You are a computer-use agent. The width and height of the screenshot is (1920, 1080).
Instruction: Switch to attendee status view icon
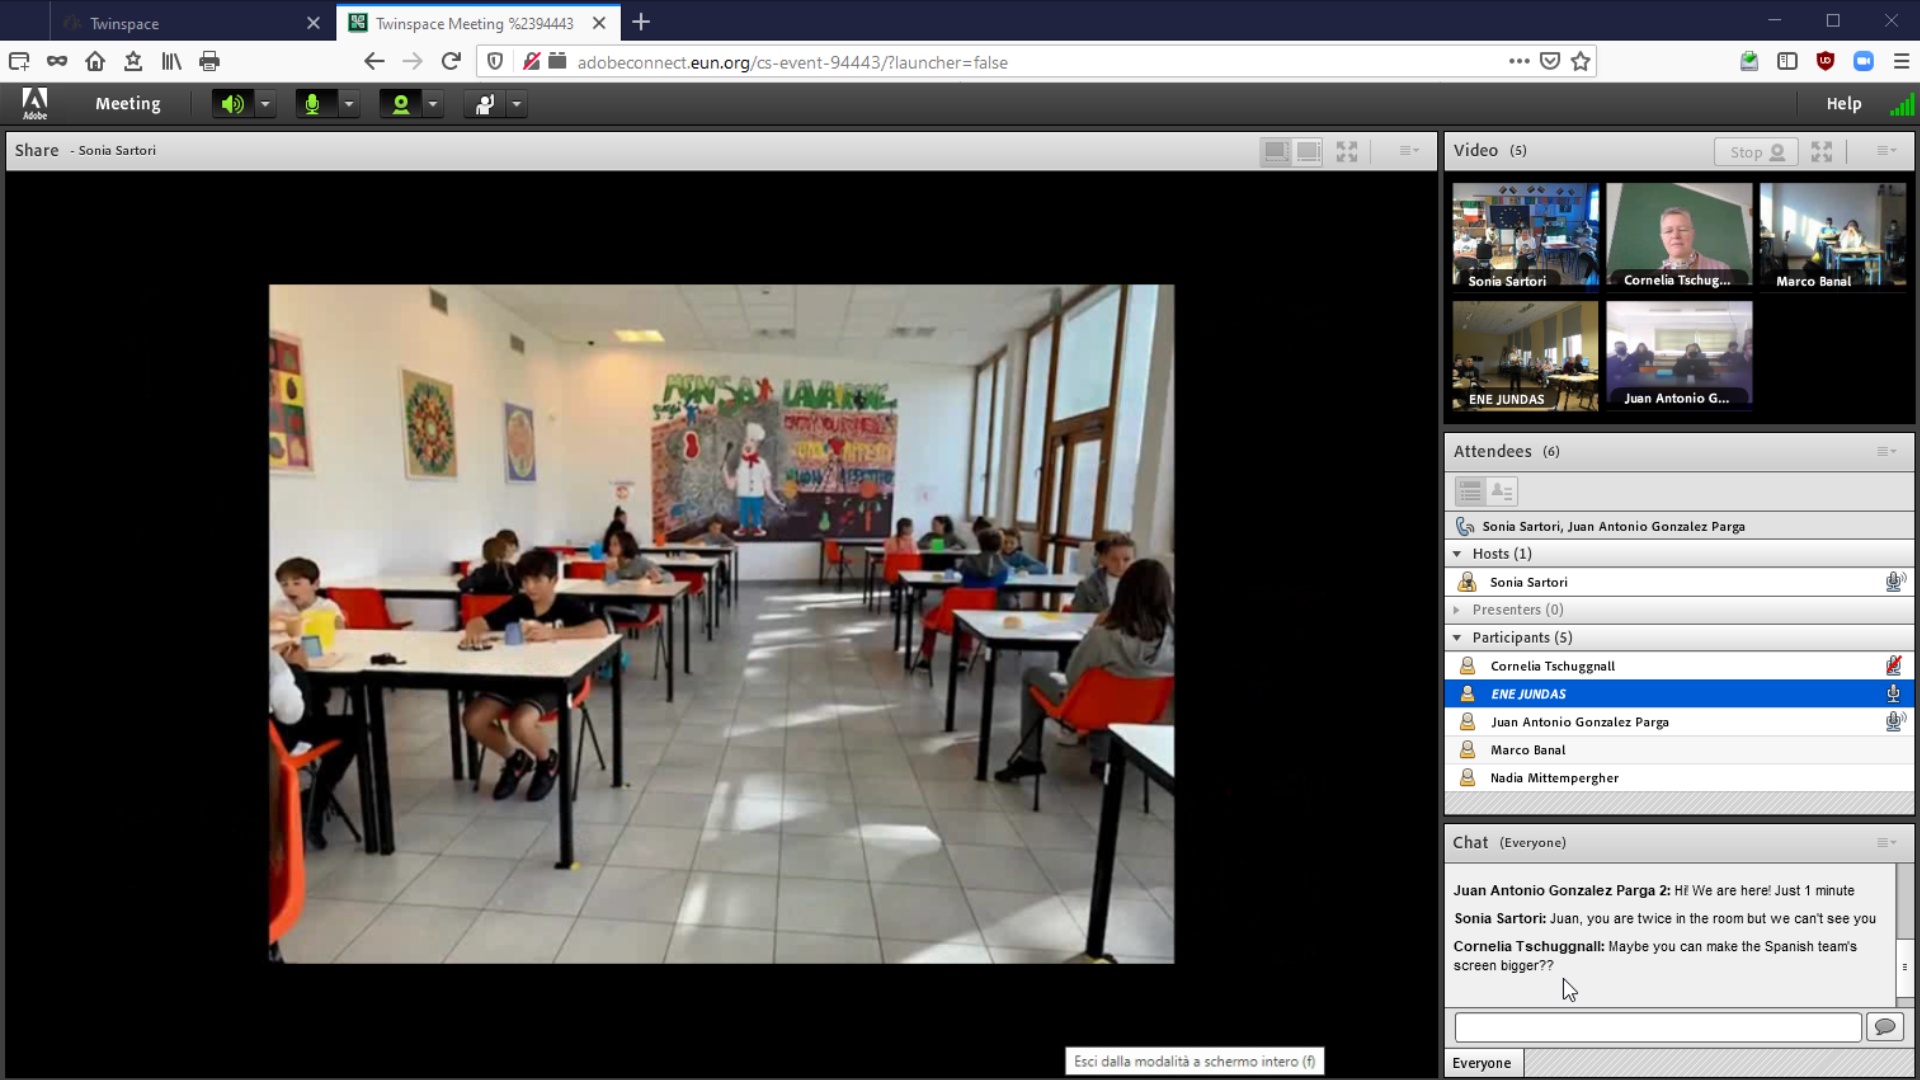coord(1502,491)
